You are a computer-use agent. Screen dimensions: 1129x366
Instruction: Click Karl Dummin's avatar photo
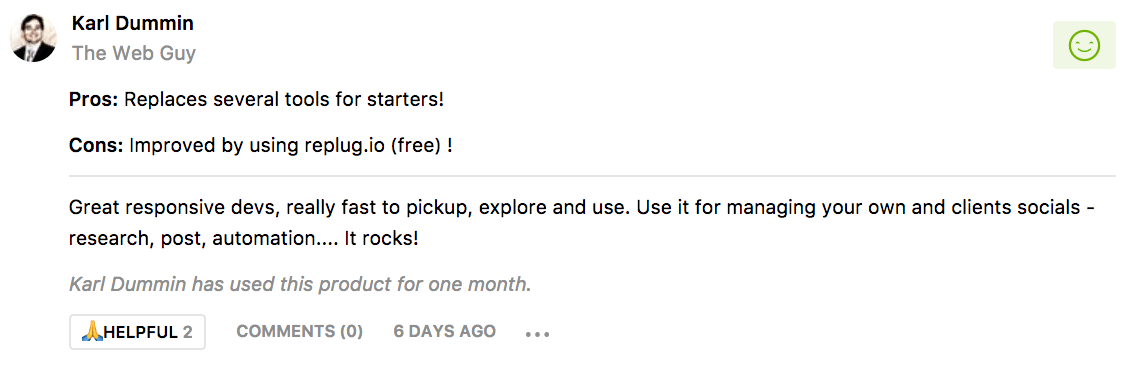coord(33,38)
